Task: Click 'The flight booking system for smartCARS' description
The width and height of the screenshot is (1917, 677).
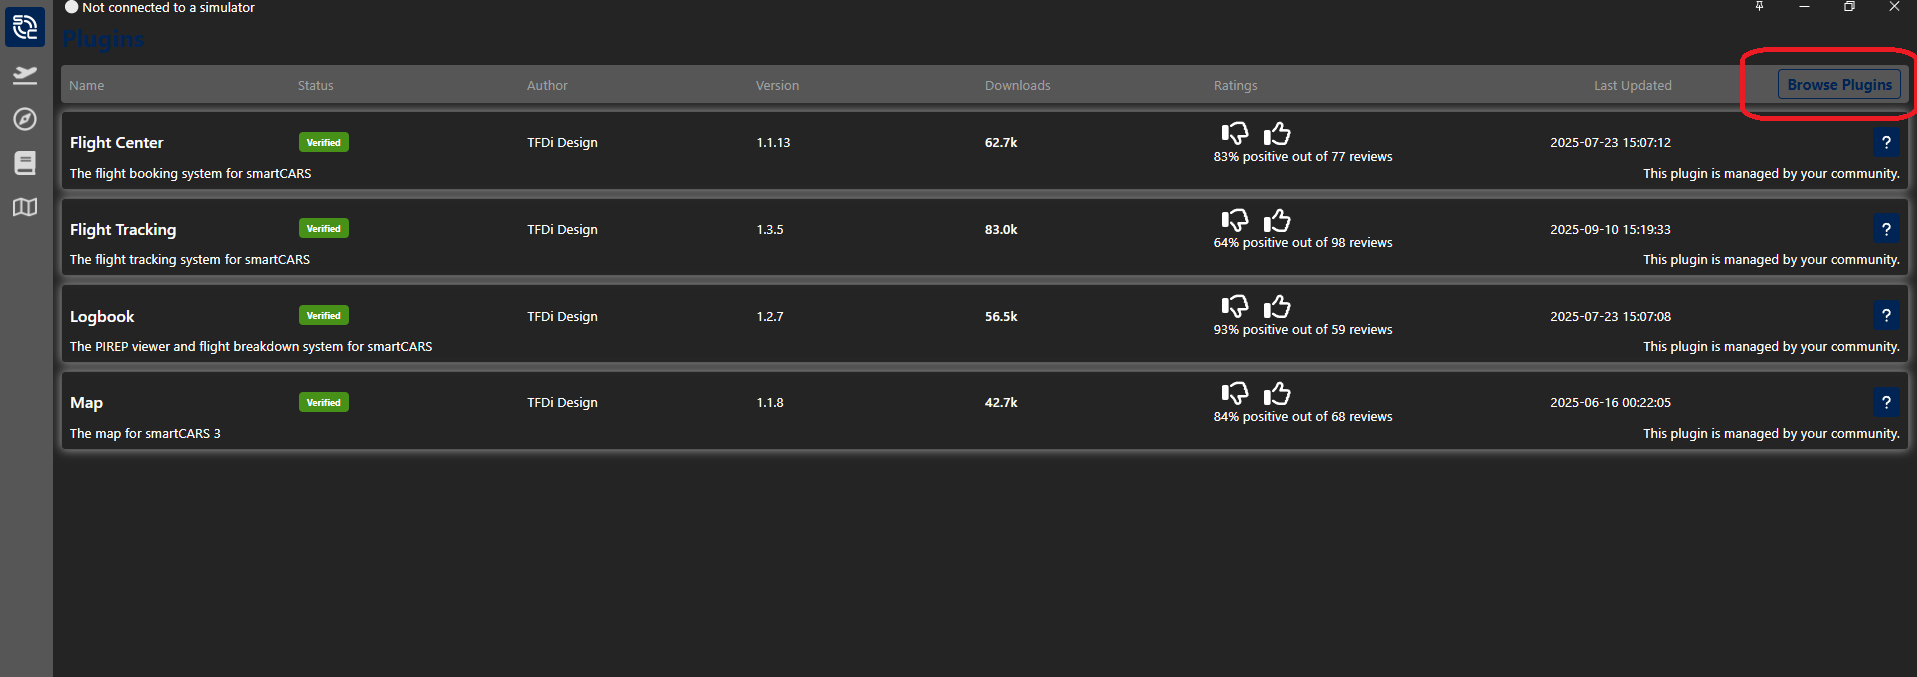Action: point(190,174)
